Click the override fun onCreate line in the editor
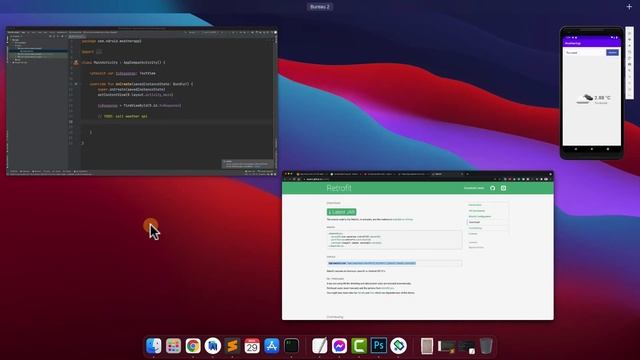 click(x=141, y=84)
